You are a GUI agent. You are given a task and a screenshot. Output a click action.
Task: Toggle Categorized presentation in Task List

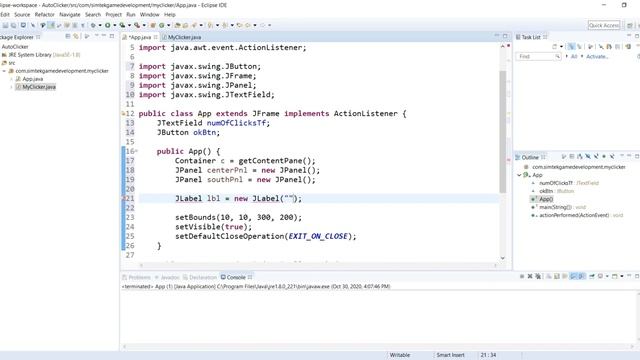[571, 47]
